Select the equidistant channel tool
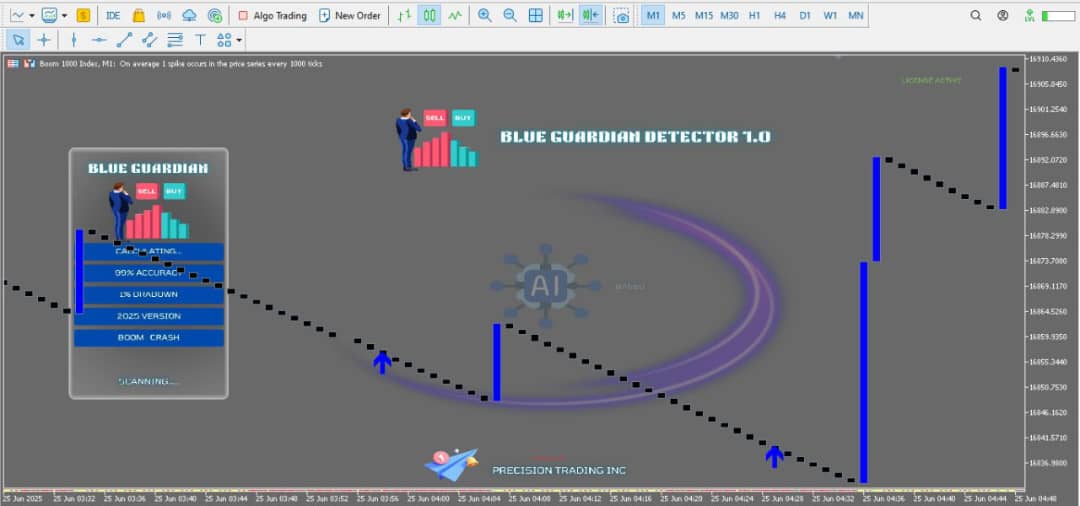 149,40
